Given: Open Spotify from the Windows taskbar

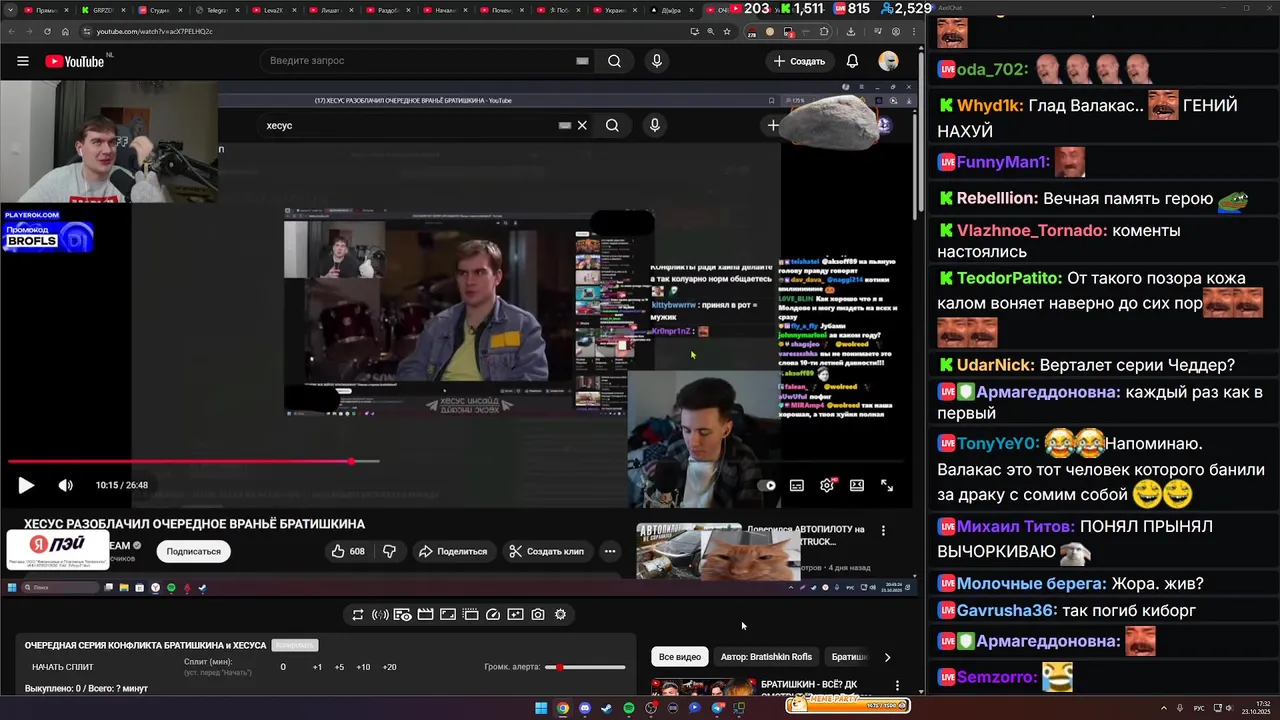Looking at the screenshot, I should click(629, 708).
